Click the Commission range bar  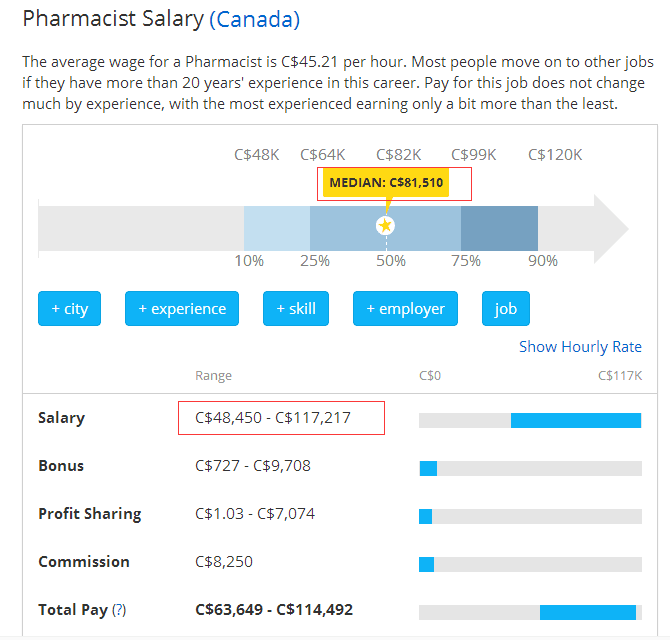(426, 564)
